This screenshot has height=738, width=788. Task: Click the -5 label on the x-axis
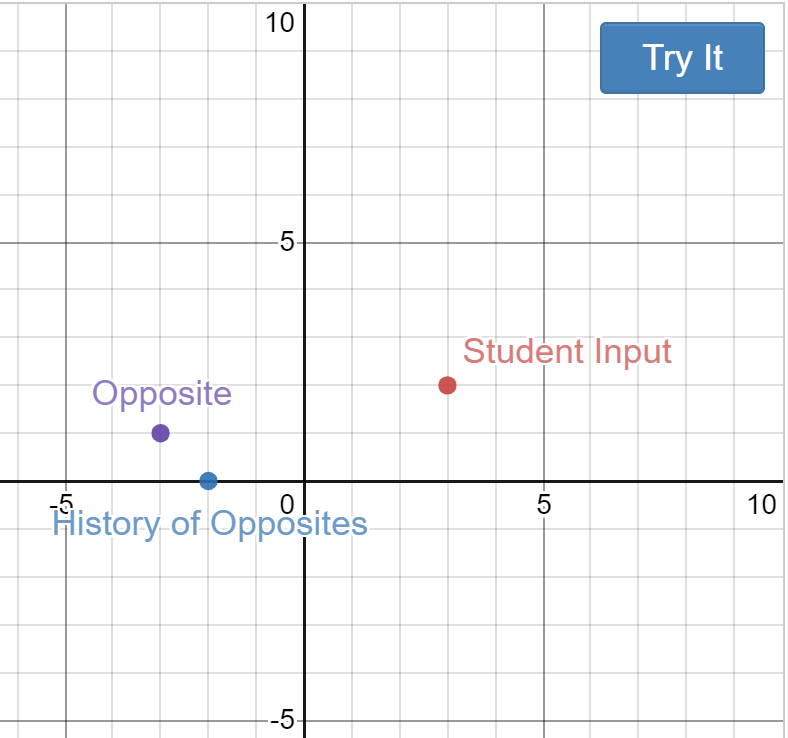click(x=63, y=503)
